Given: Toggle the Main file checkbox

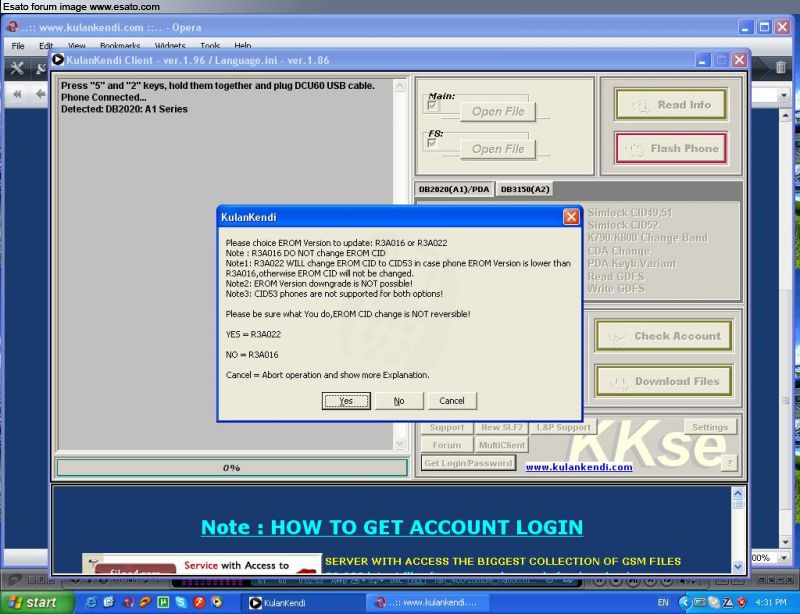Looking at the screenshot, I should [432, 106].
